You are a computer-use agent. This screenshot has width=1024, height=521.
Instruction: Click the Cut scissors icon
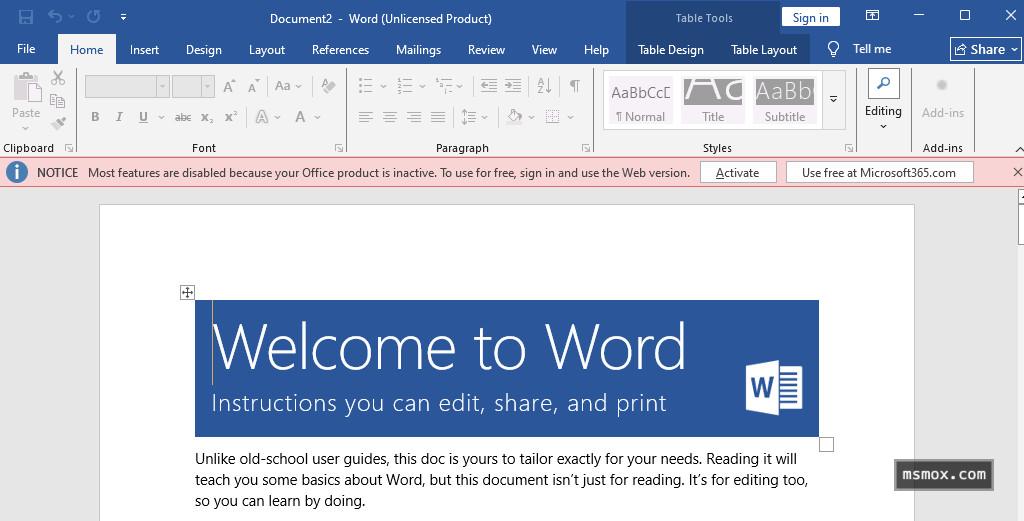[57, 78]
